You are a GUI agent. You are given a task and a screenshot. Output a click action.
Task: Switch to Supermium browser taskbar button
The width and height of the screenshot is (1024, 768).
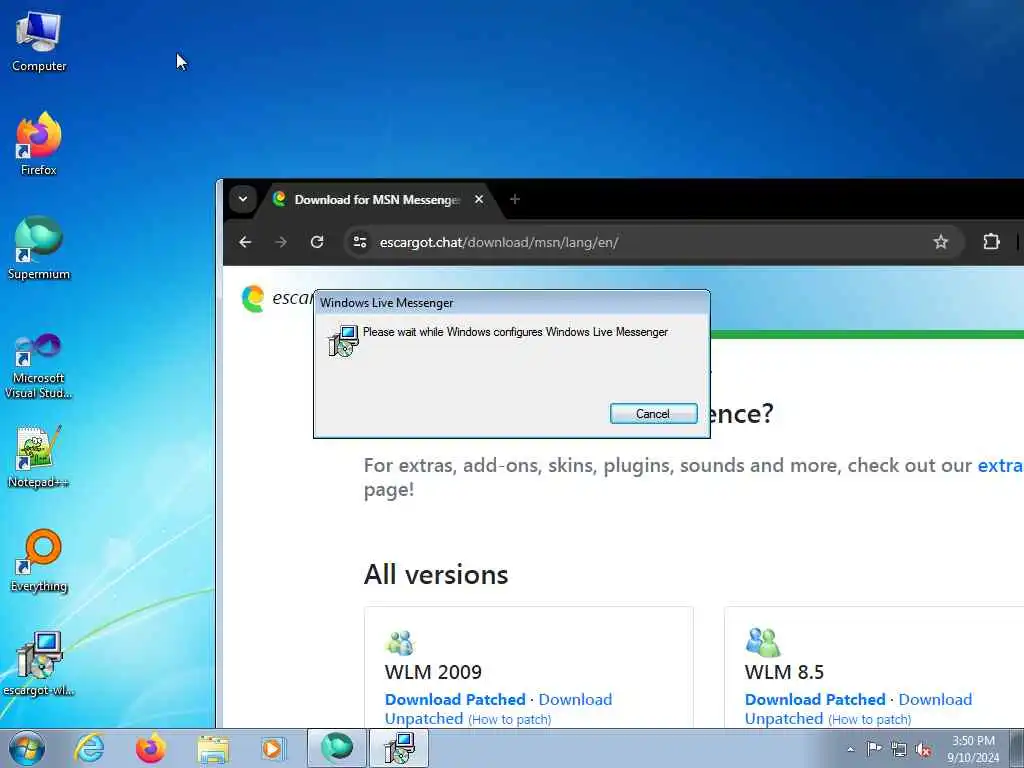point(336,748)
